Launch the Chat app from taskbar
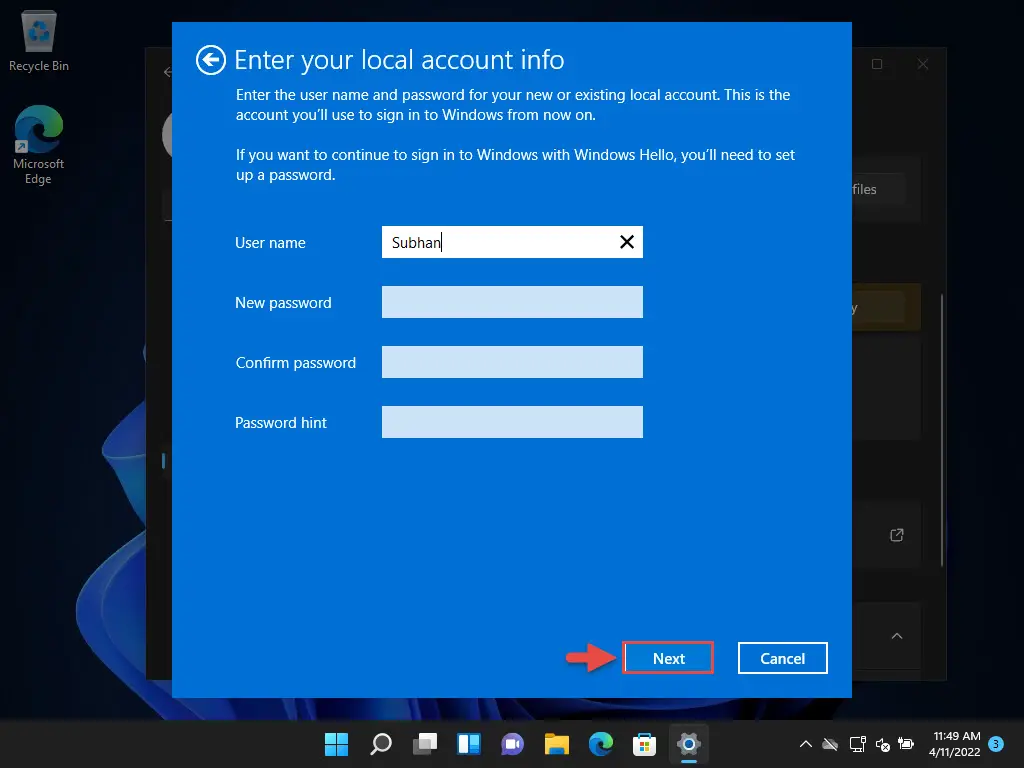 (x=513, y=744)
